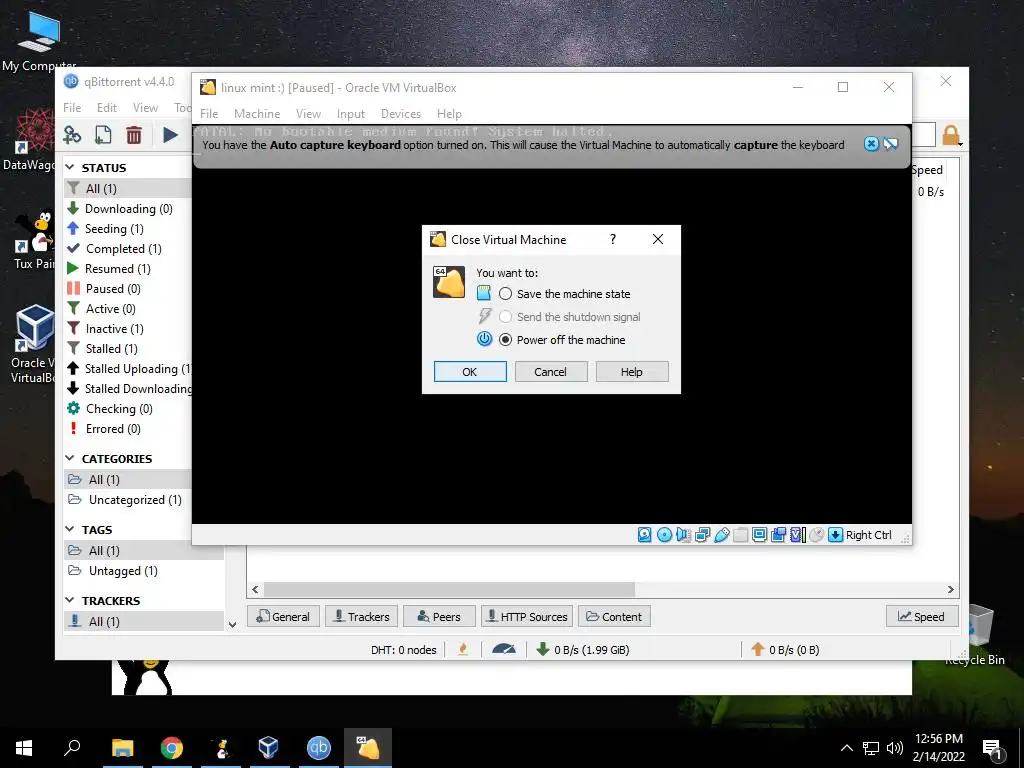Open File Explorer from the taskbar
The image size is (1024, 768).
[122, 748]
